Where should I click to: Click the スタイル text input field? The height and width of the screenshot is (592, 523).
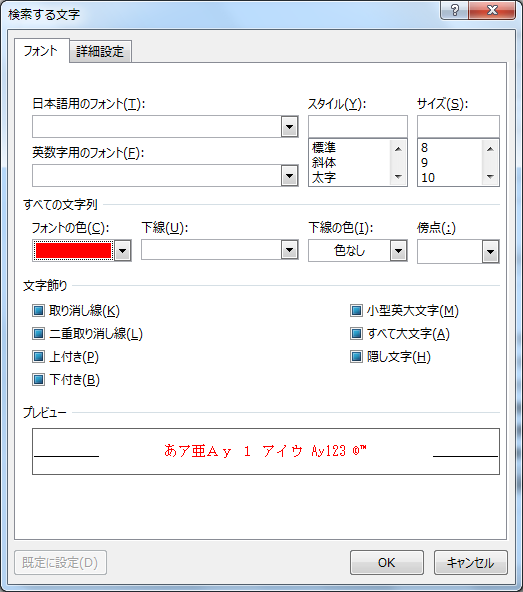click(x=358, y=126)
